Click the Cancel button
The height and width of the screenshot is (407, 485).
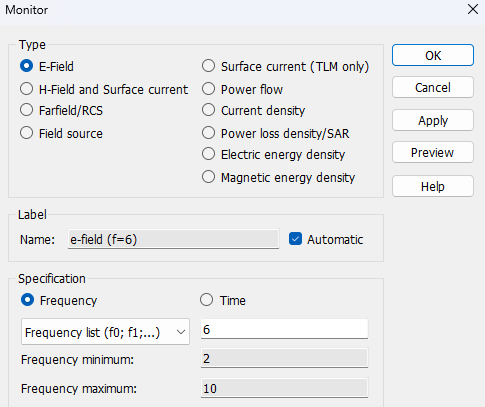433,87
